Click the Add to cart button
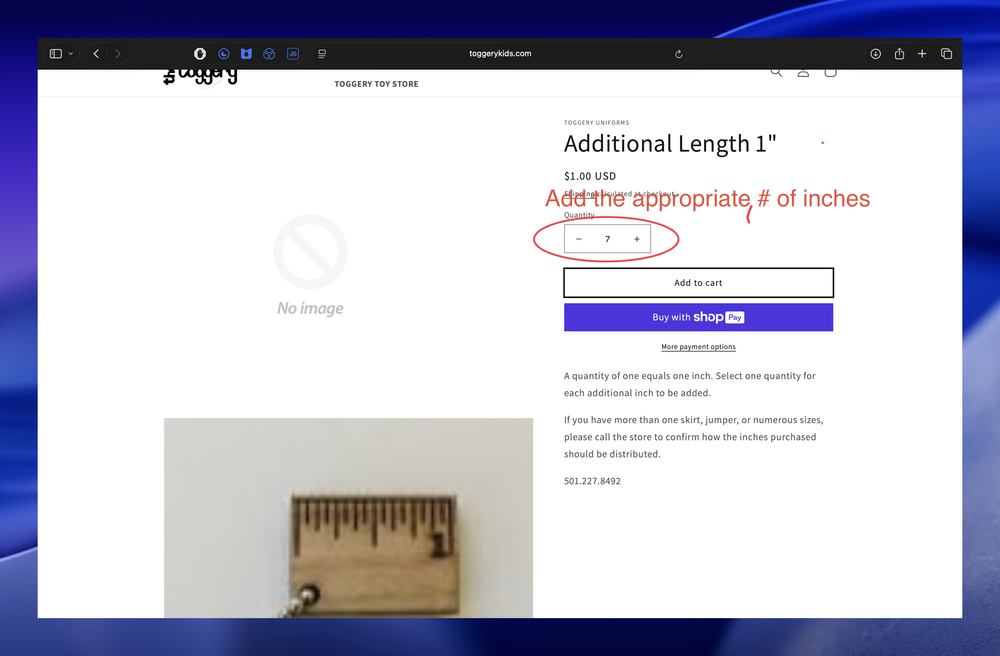The height and width of the screenshot is (656, 1000). point(698,282)
